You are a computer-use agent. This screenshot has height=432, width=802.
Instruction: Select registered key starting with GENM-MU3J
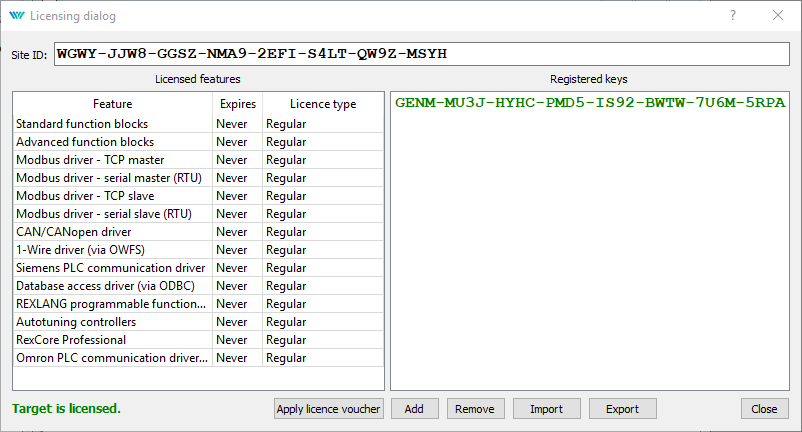click(590, 103)
